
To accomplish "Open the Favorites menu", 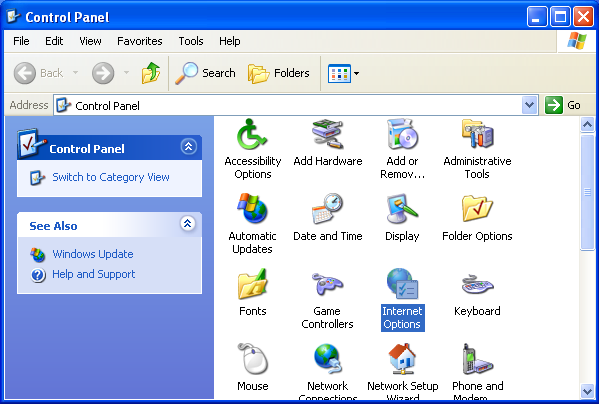I will point(139,41).
